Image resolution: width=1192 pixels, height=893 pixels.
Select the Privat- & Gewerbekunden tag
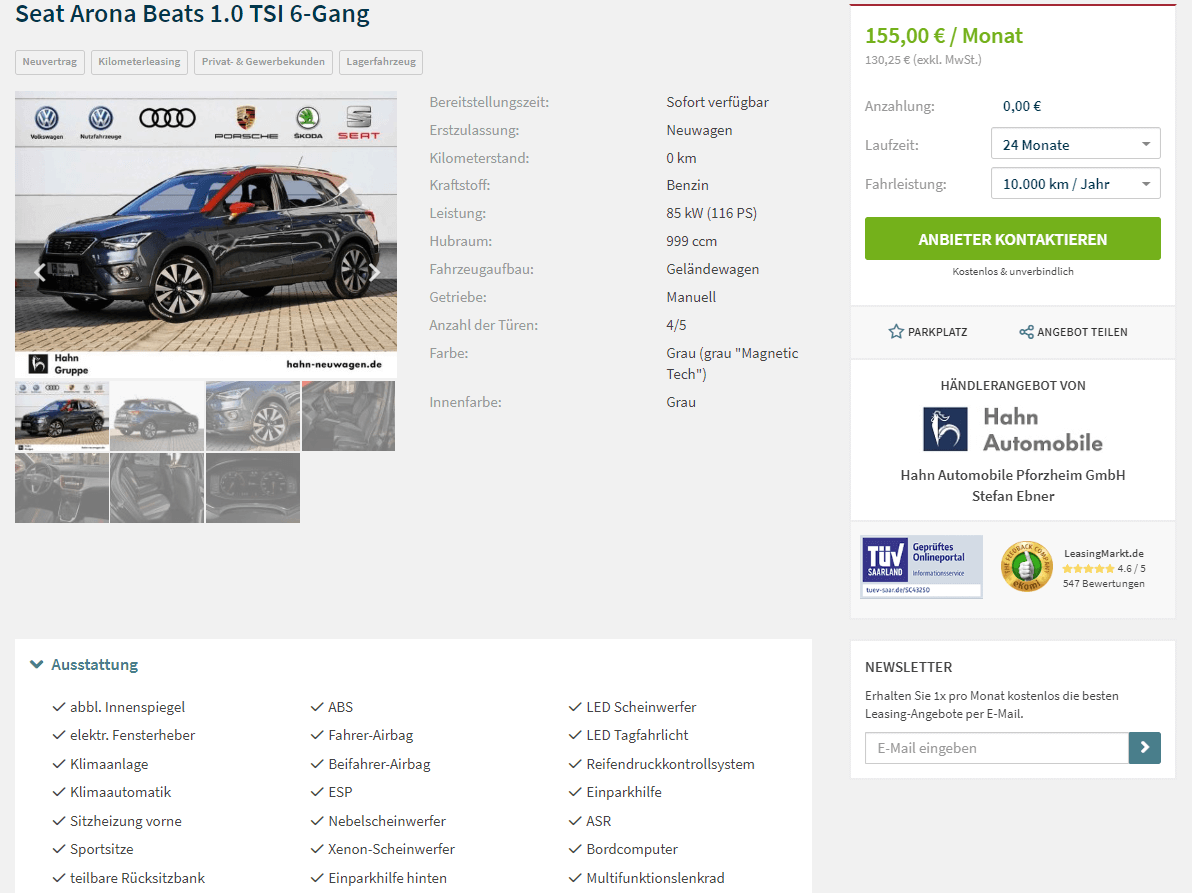coord(263,62)
